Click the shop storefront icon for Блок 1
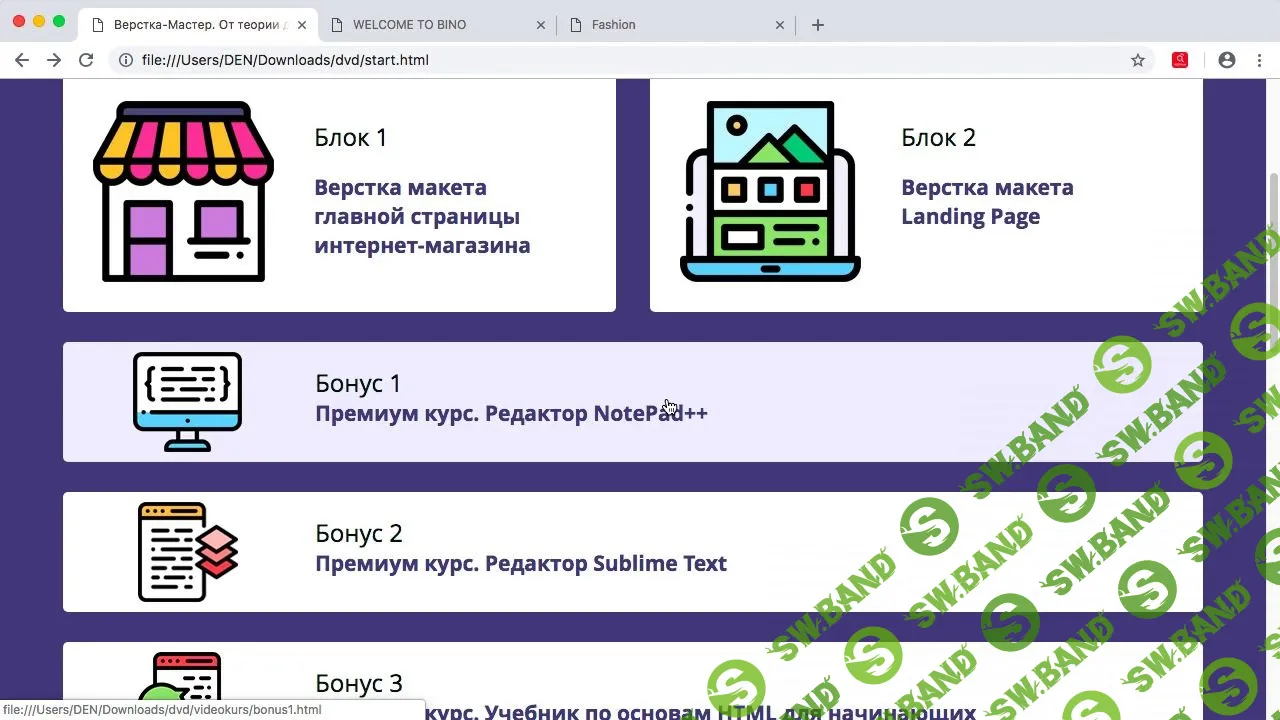The width and height of the screenshot is (1280, 720). [184, 190]
